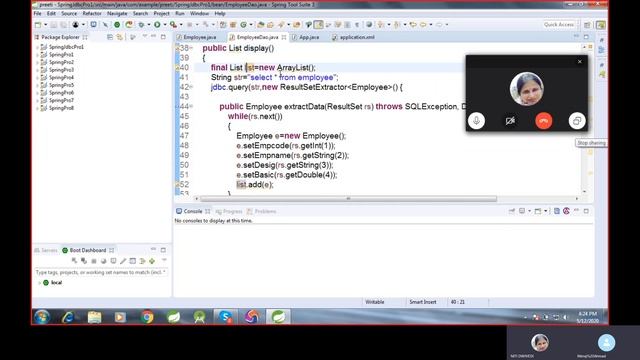This screenshot has width=640, height=360.
Task: Click Open Console icon in Console toolbar
Action: [x=538, y=211]
